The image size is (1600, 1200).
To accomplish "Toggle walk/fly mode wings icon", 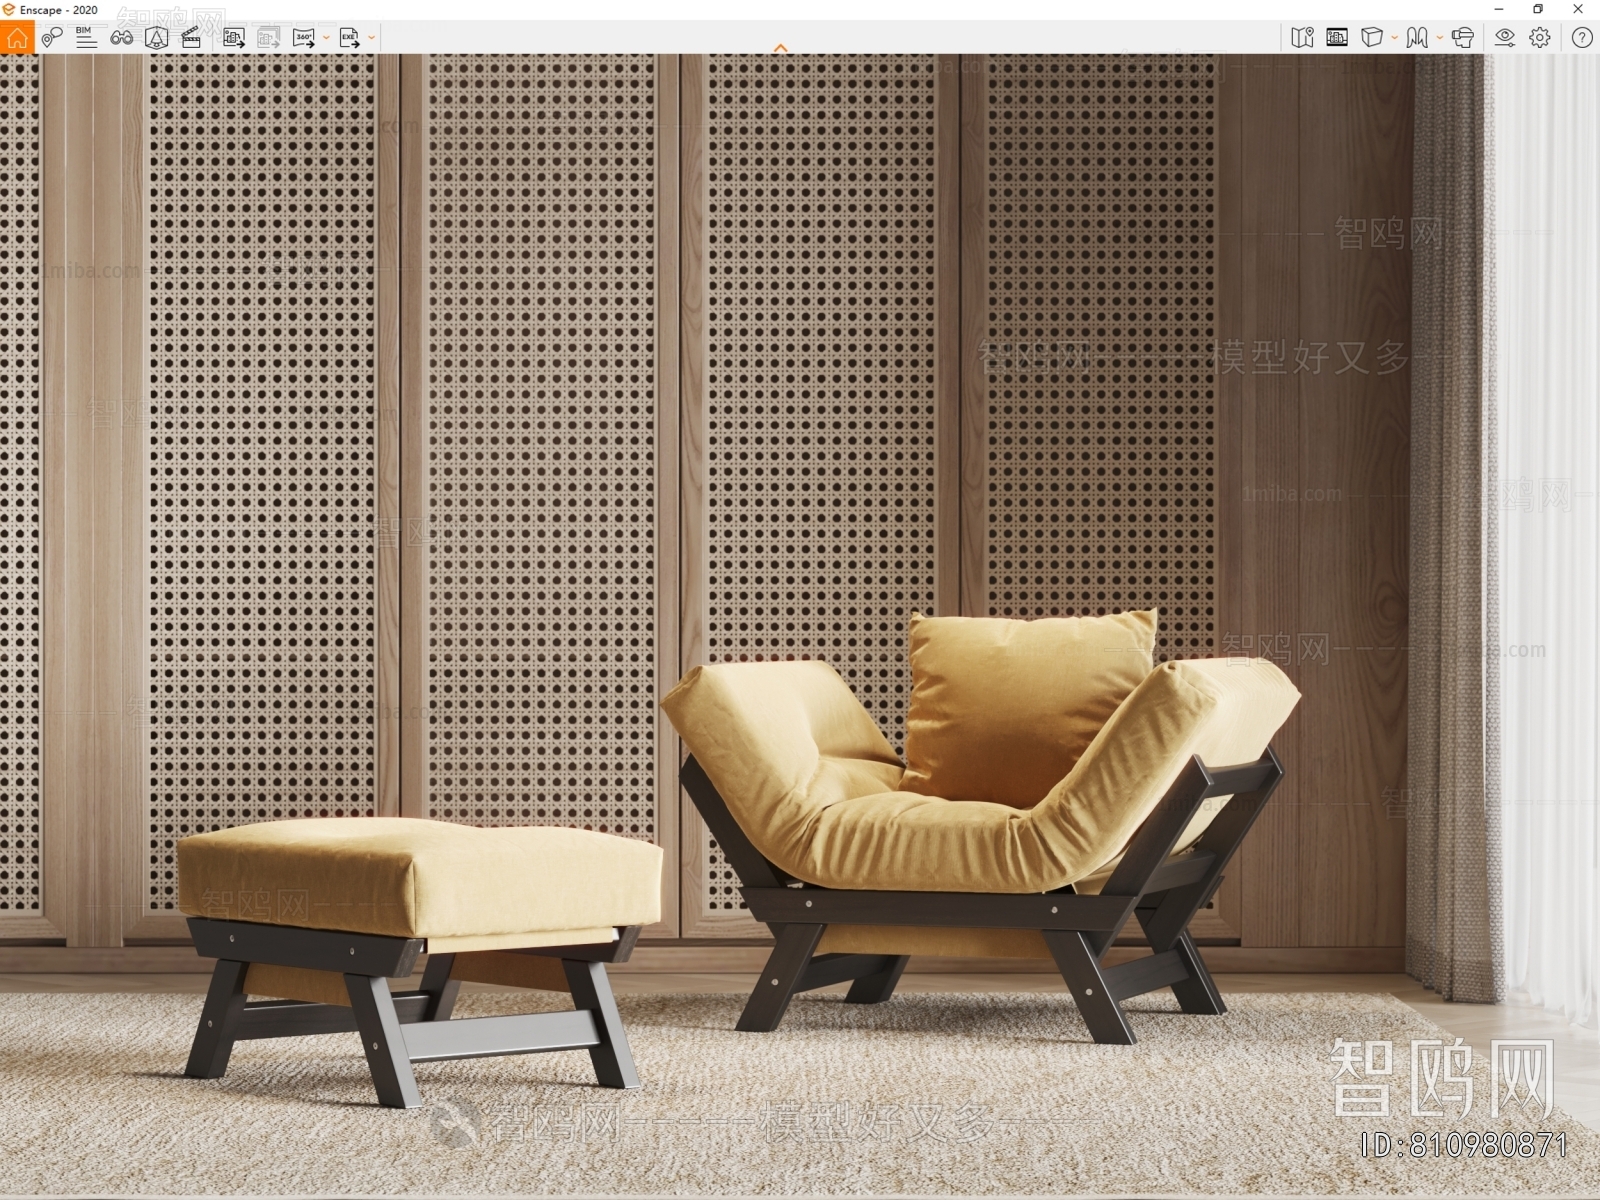I will (1417, 38).
